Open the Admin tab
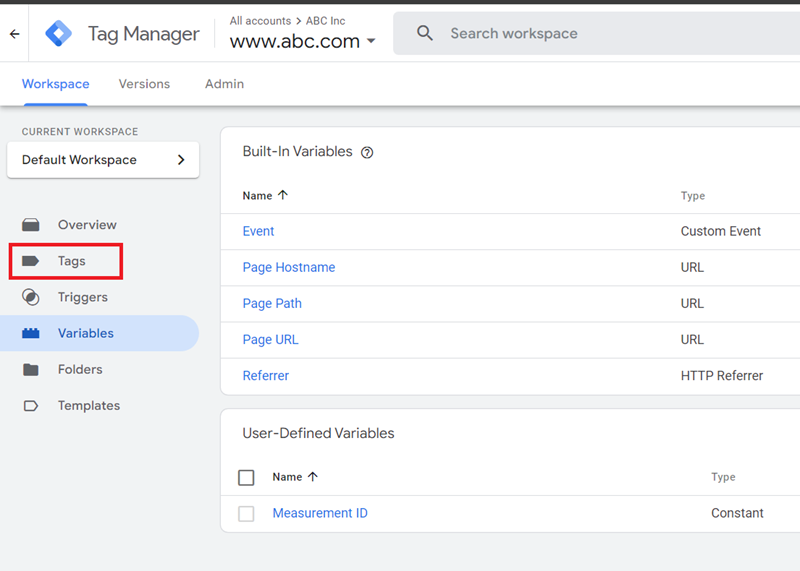 click(x=224, y=84)
